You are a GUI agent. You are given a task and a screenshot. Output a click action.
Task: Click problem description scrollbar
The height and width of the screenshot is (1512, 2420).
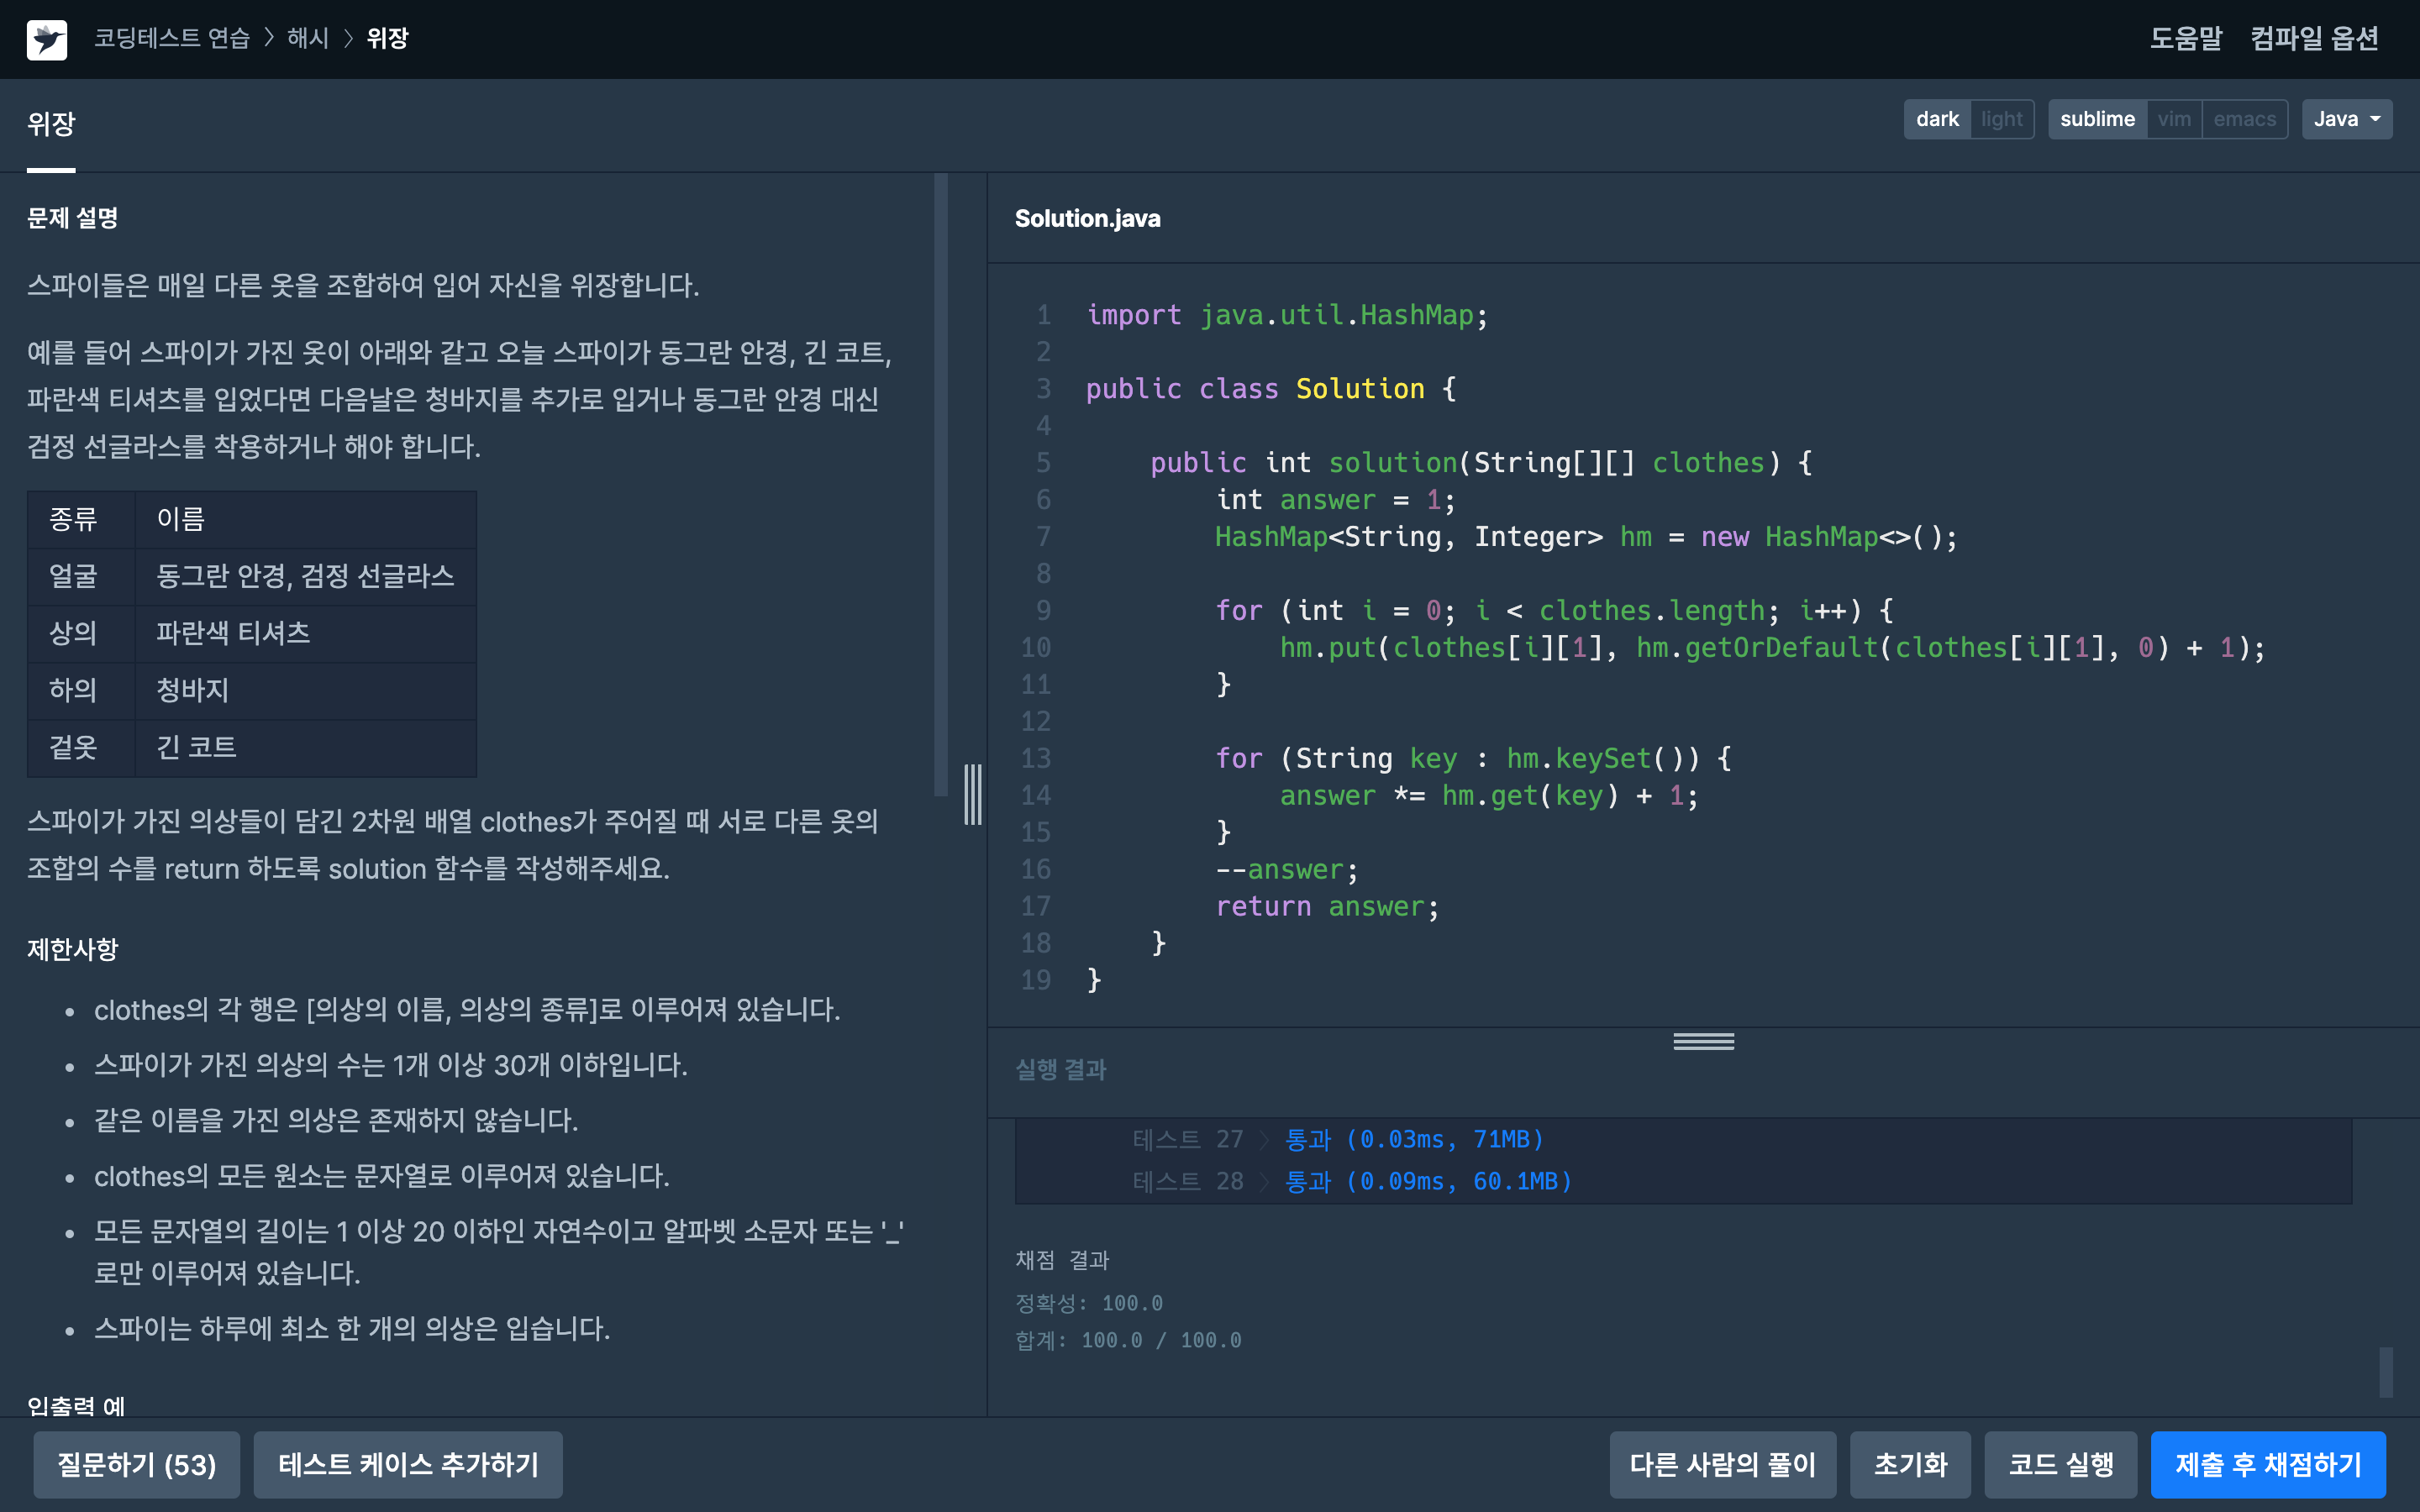(940, 485)
